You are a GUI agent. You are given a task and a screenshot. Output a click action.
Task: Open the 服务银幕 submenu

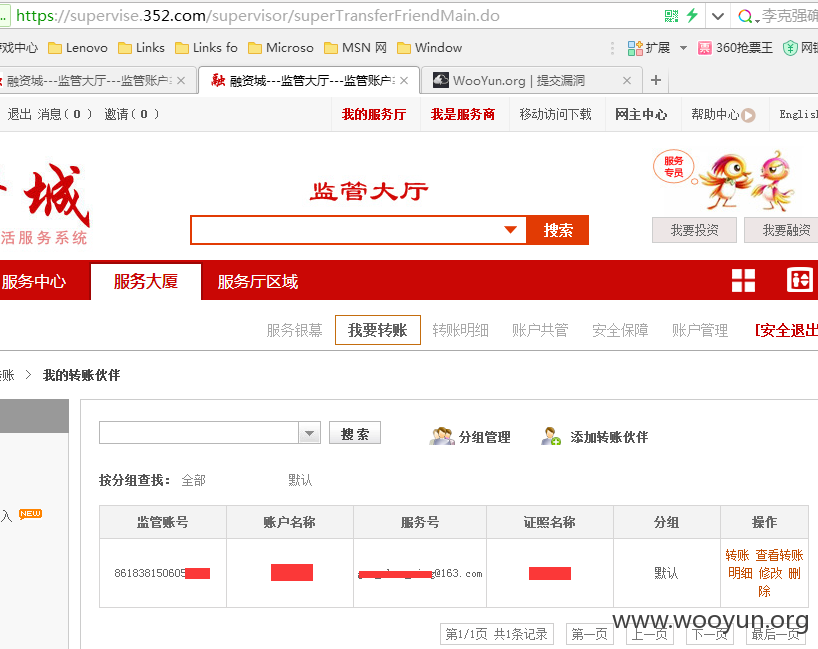[x=294, y=330]
